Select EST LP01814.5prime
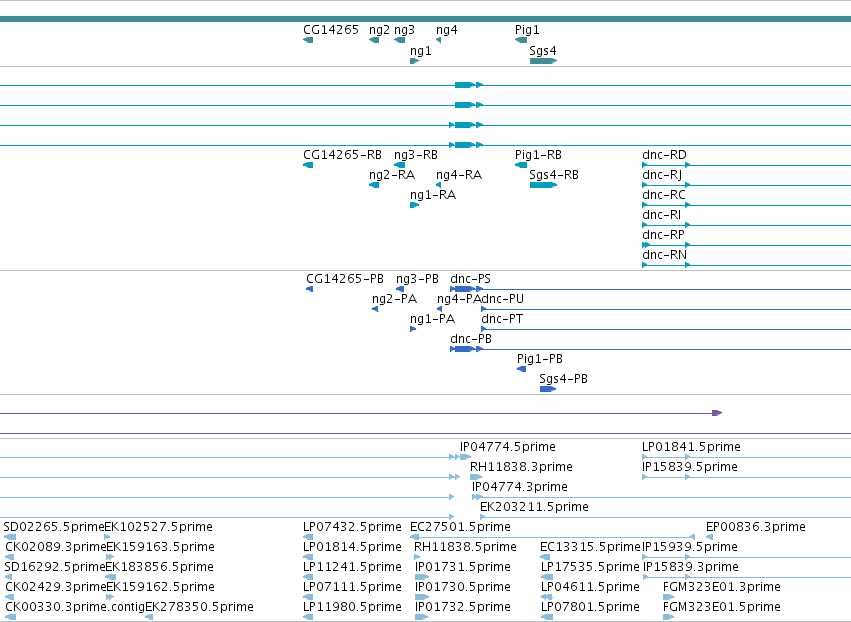 tap(352, 547)
